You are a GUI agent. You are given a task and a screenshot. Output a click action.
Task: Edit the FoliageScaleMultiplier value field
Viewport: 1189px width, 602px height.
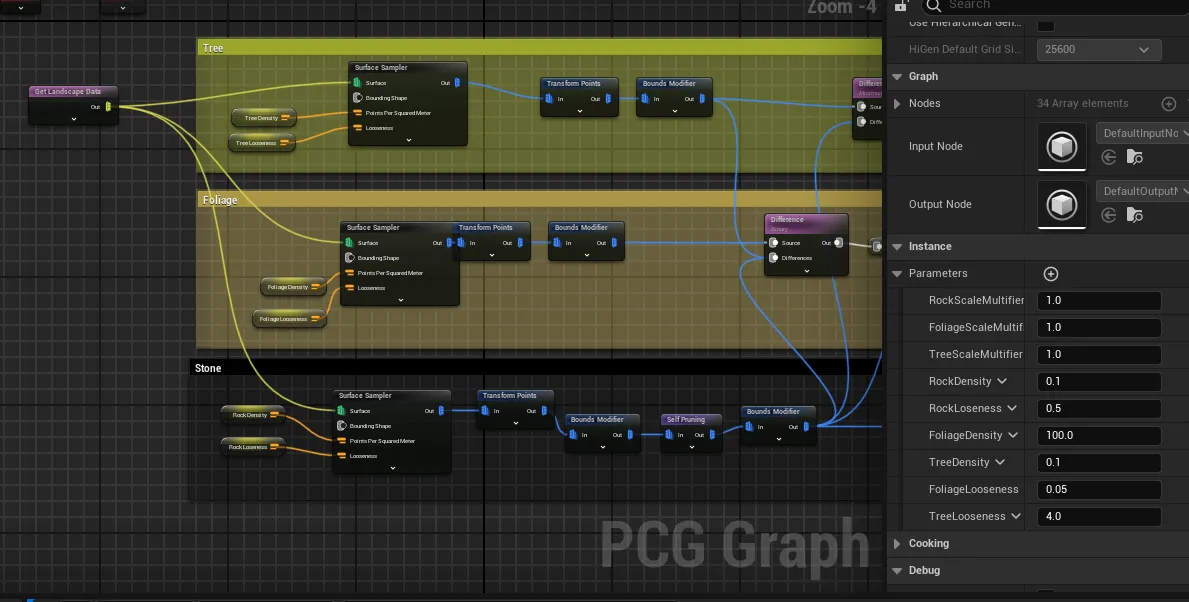[1099, 328]
